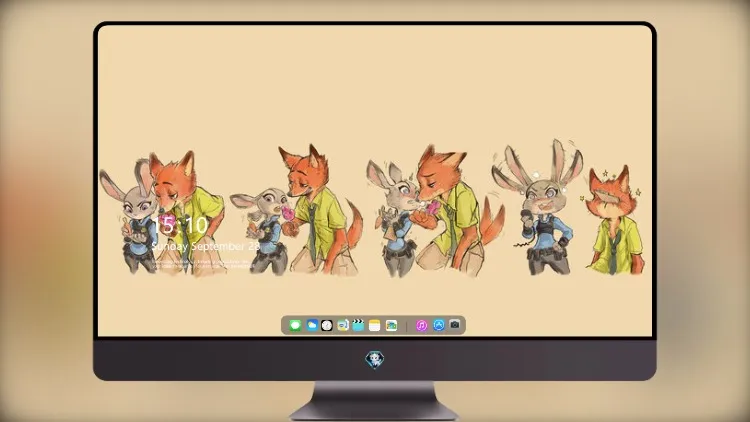This screenshot has width=750, height=422.
Task: Open the green Messages app in the dock
Action: pos(295,325)
